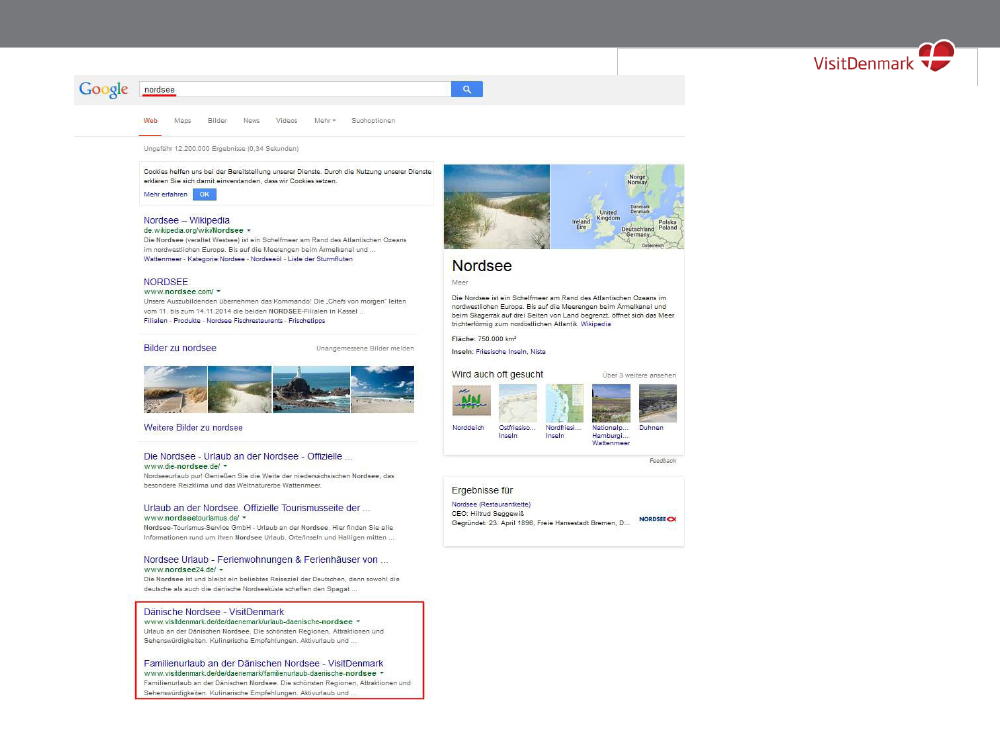
Task: Click the VisitDenmark heart logo
Action: point(936,55)
